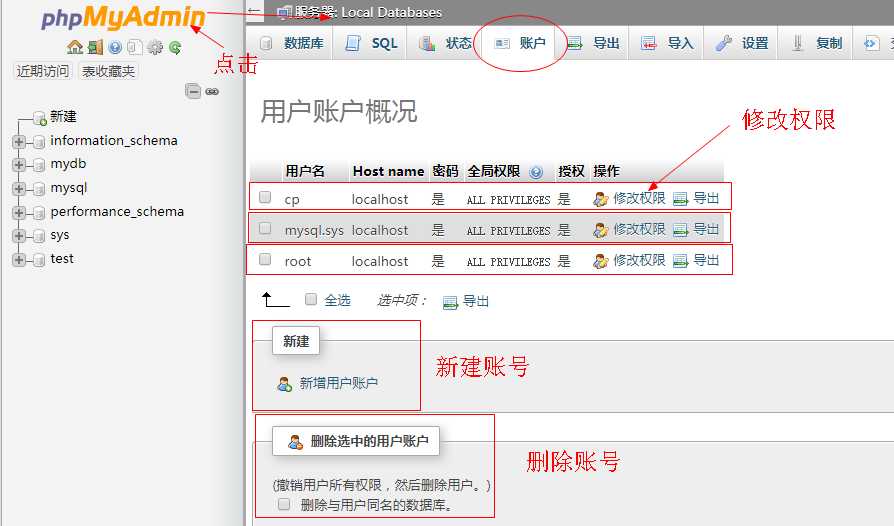Click the mydb database icon
The image size is (894, 526).
(39, 165)
